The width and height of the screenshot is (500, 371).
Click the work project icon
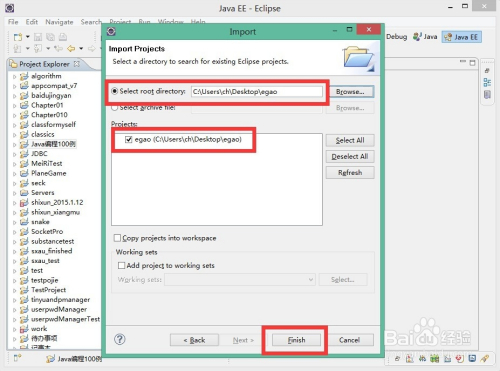pos(24,329)
